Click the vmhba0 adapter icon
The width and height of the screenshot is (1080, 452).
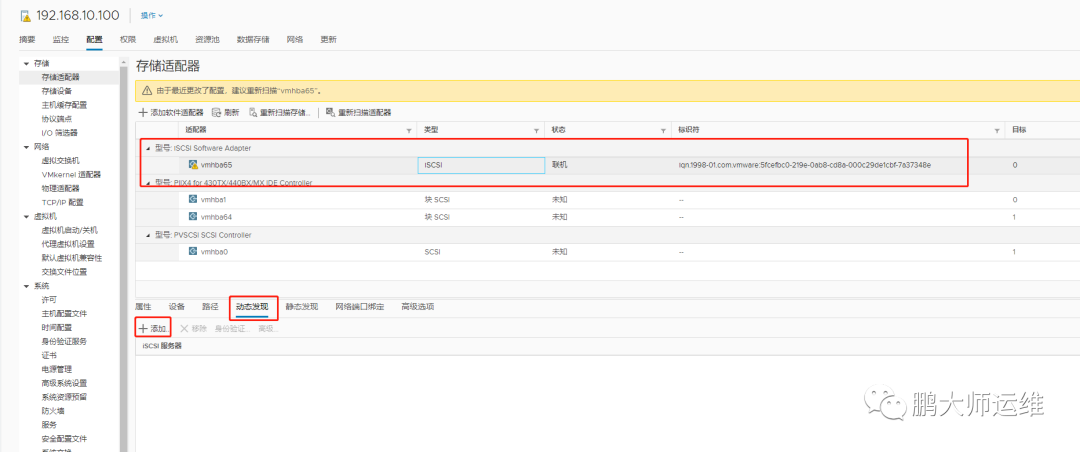[x=194, y=252]
